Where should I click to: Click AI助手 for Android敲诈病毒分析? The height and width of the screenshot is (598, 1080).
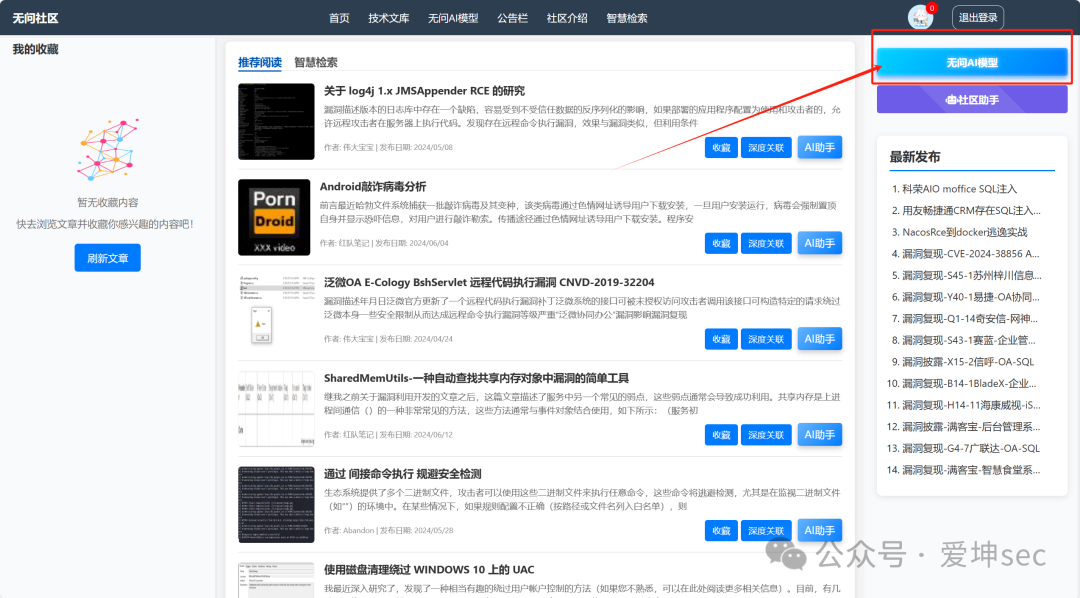click(820, 243)
